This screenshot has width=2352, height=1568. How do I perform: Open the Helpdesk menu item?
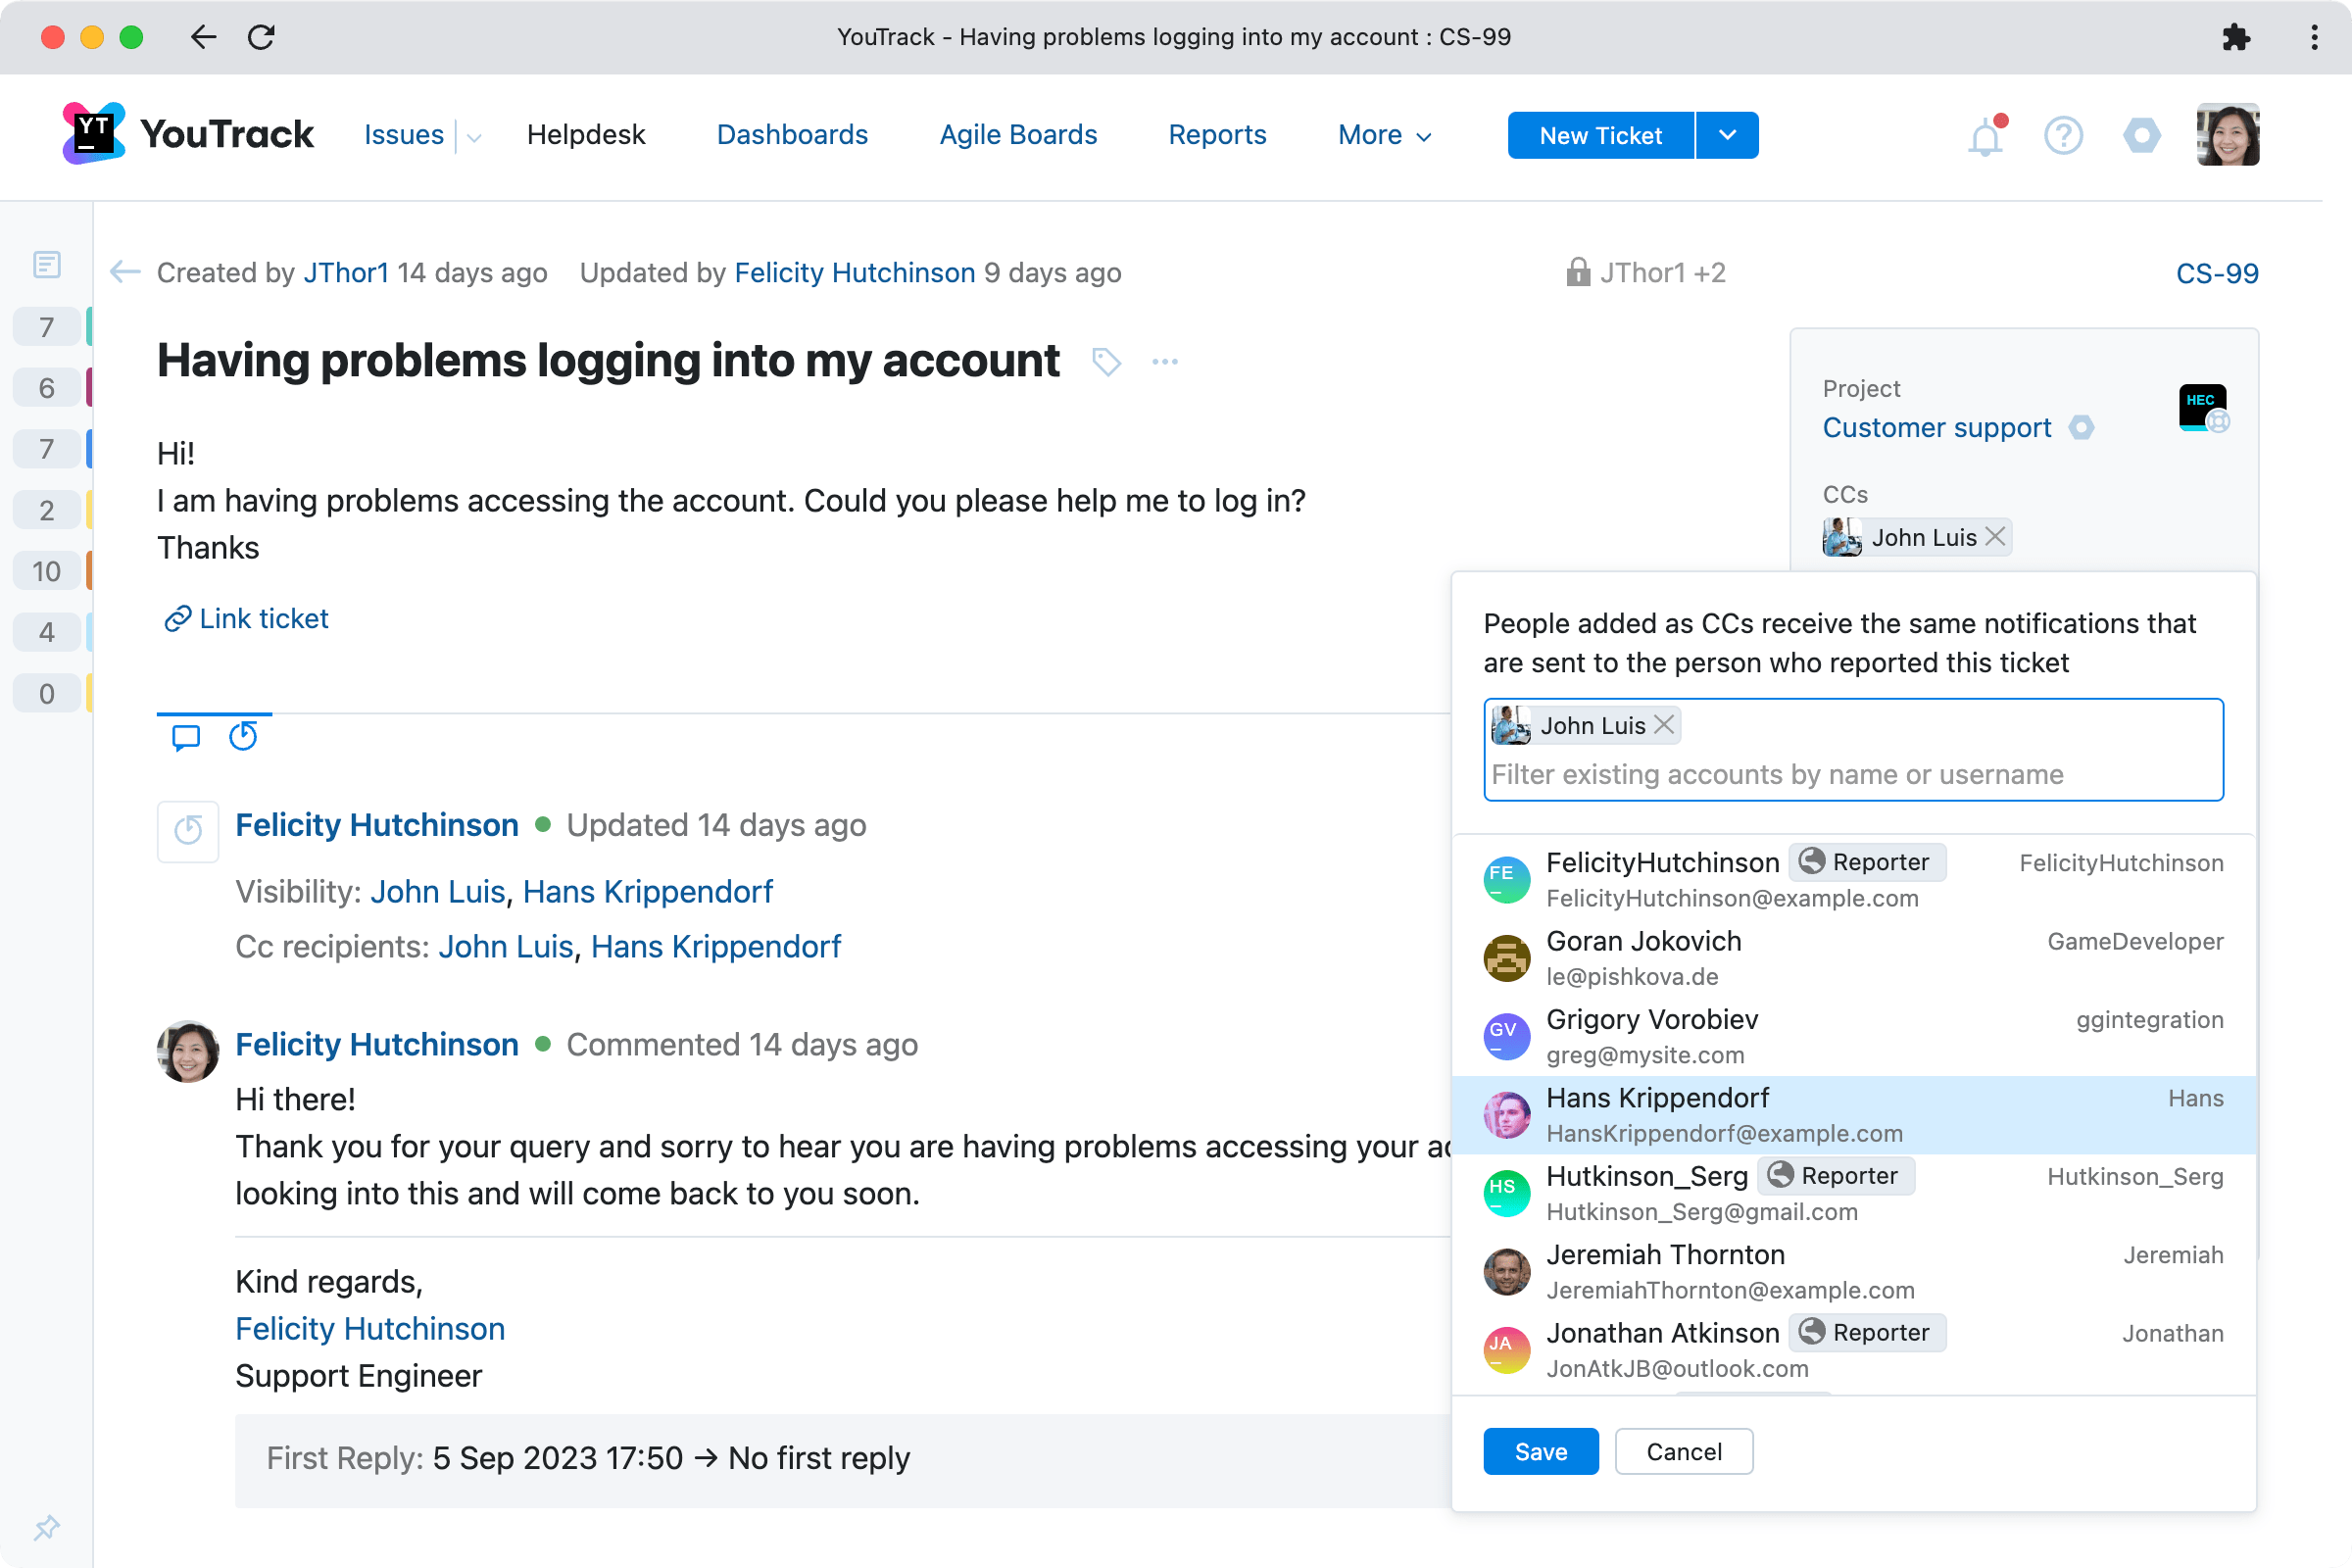click(586, 135)
